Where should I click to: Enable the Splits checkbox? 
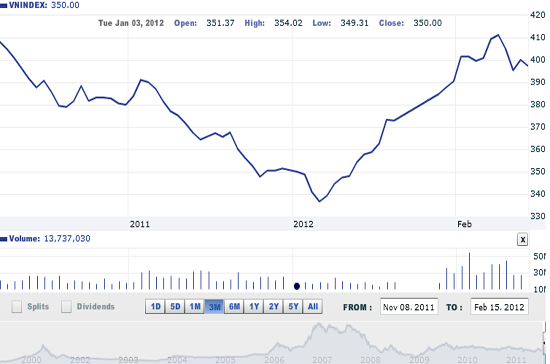[16, 306]
